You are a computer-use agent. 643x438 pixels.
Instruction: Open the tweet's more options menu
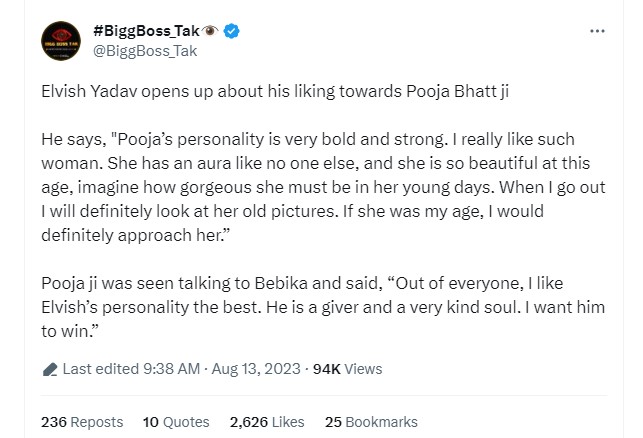pyautogui.click(x=597, y=31)
